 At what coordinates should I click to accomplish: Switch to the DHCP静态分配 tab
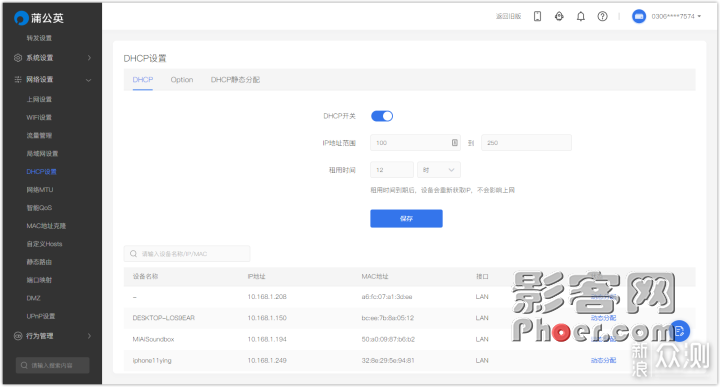point(235,80)
